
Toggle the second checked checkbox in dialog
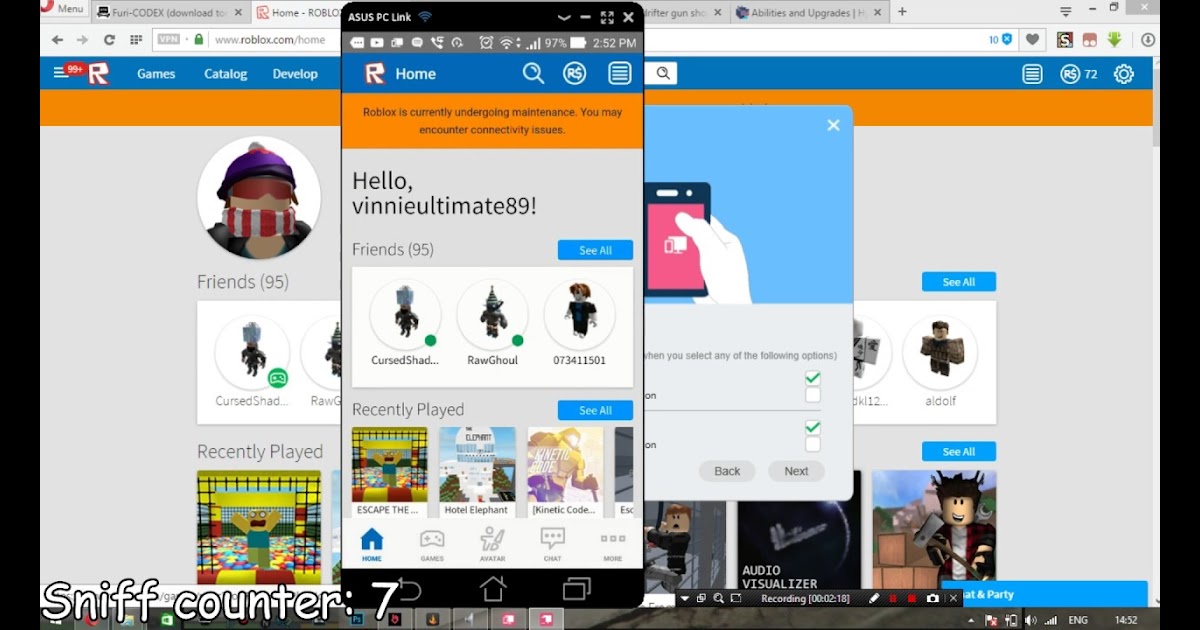(813, 427)
